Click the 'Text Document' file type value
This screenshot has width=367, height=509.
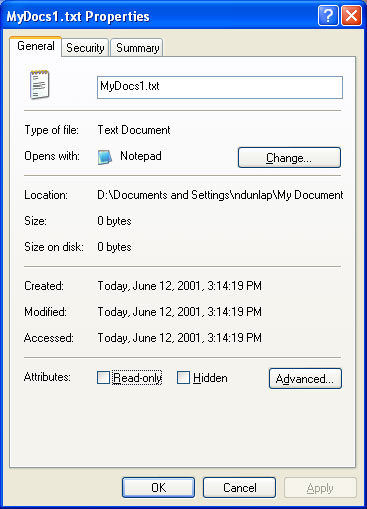coord(134,130)
